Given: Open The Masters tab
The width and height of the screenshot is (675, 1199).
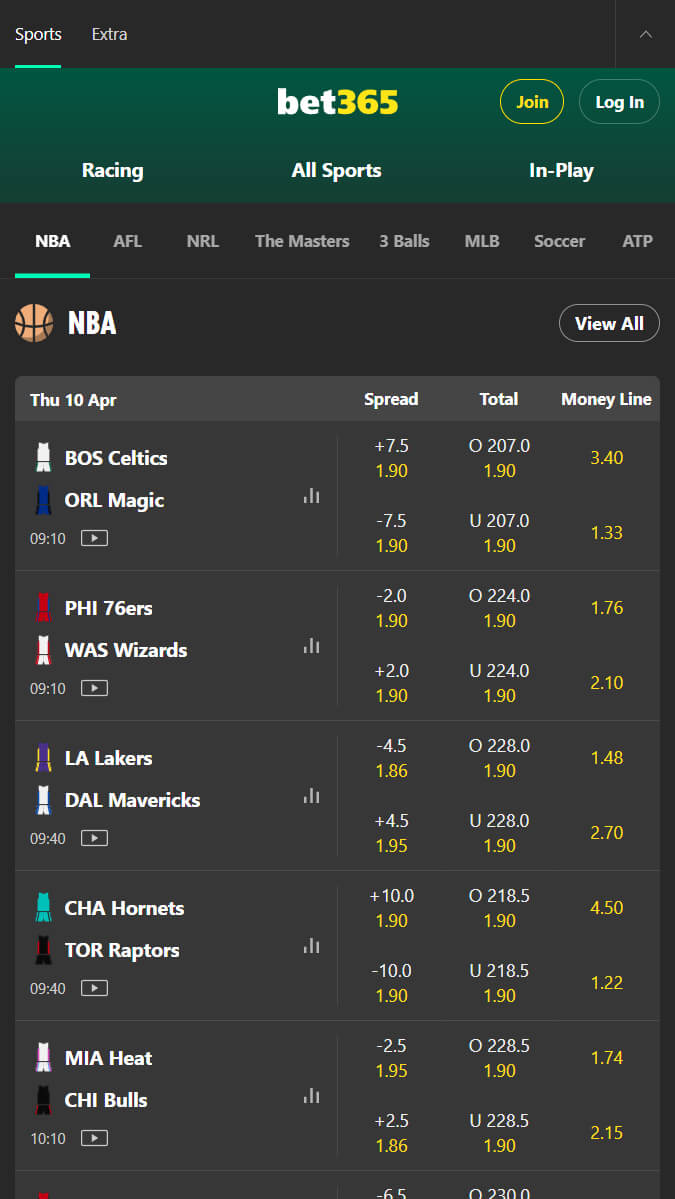Looking at the screenshot, I should [x=302, y=241].
